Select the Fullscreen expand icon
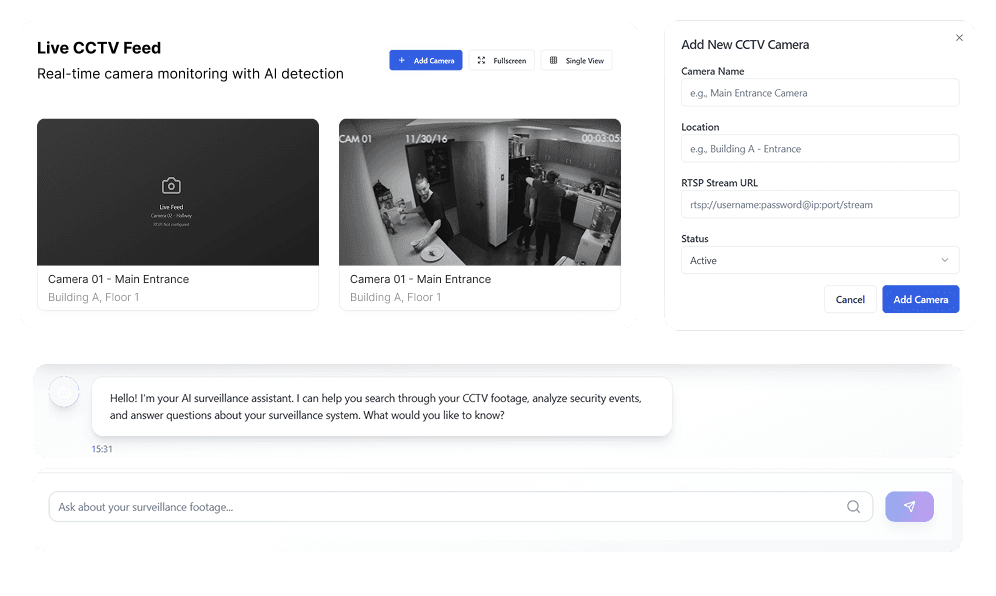This screenshot has height=596, width=996. point(479,60)
